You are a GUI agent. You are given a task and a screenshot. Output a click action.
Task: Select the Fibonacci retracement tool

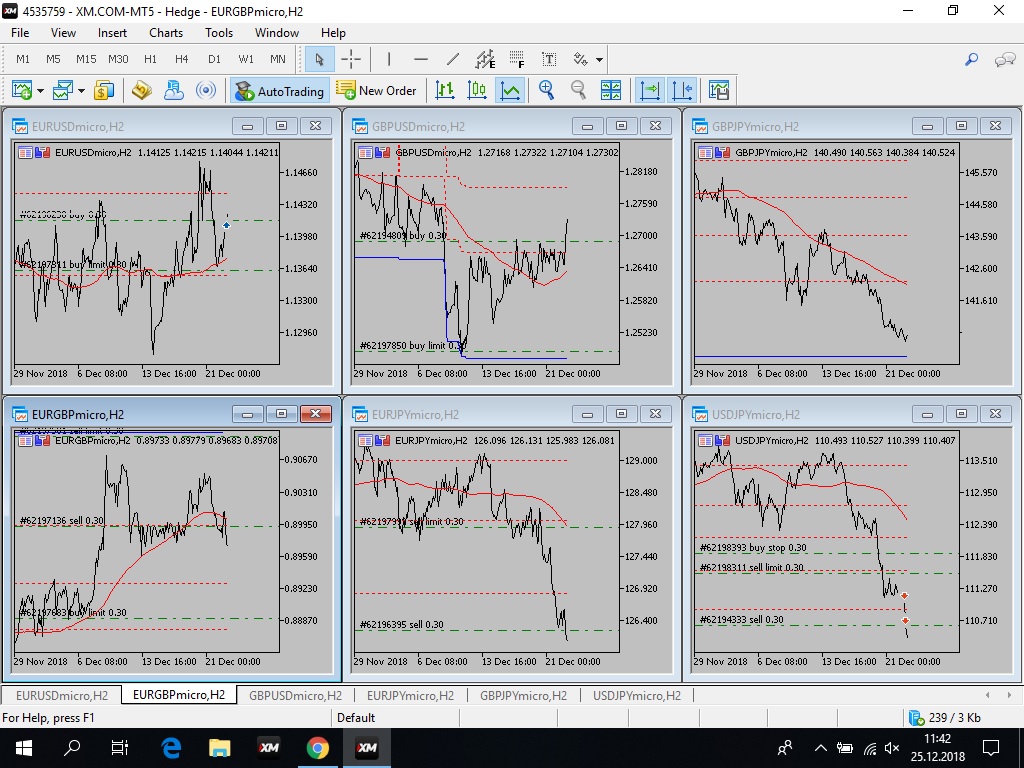click(x=517, y=59)
